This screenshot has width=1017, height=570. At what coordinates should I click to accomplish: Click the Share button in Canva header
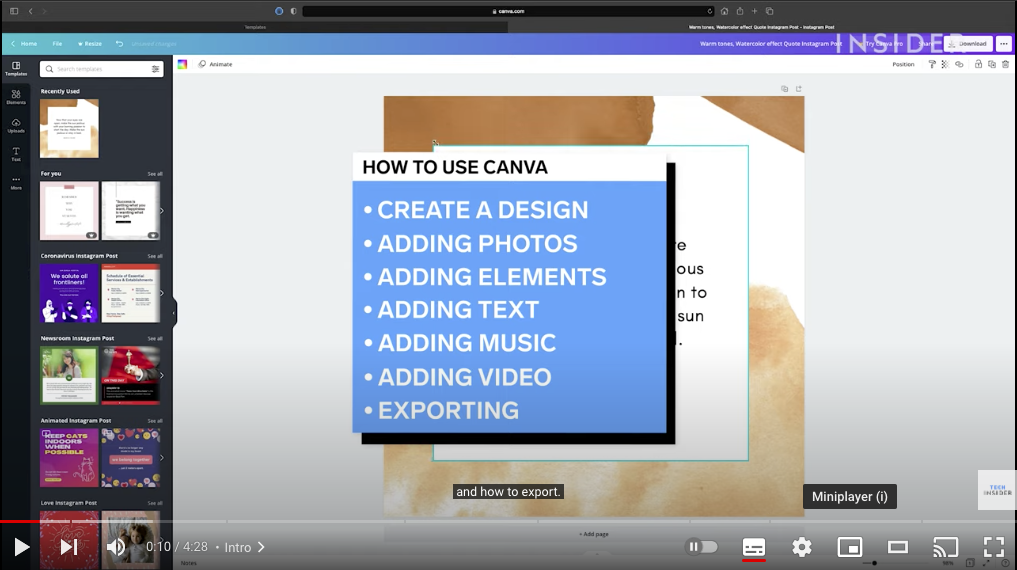click(x=926, y=43)
